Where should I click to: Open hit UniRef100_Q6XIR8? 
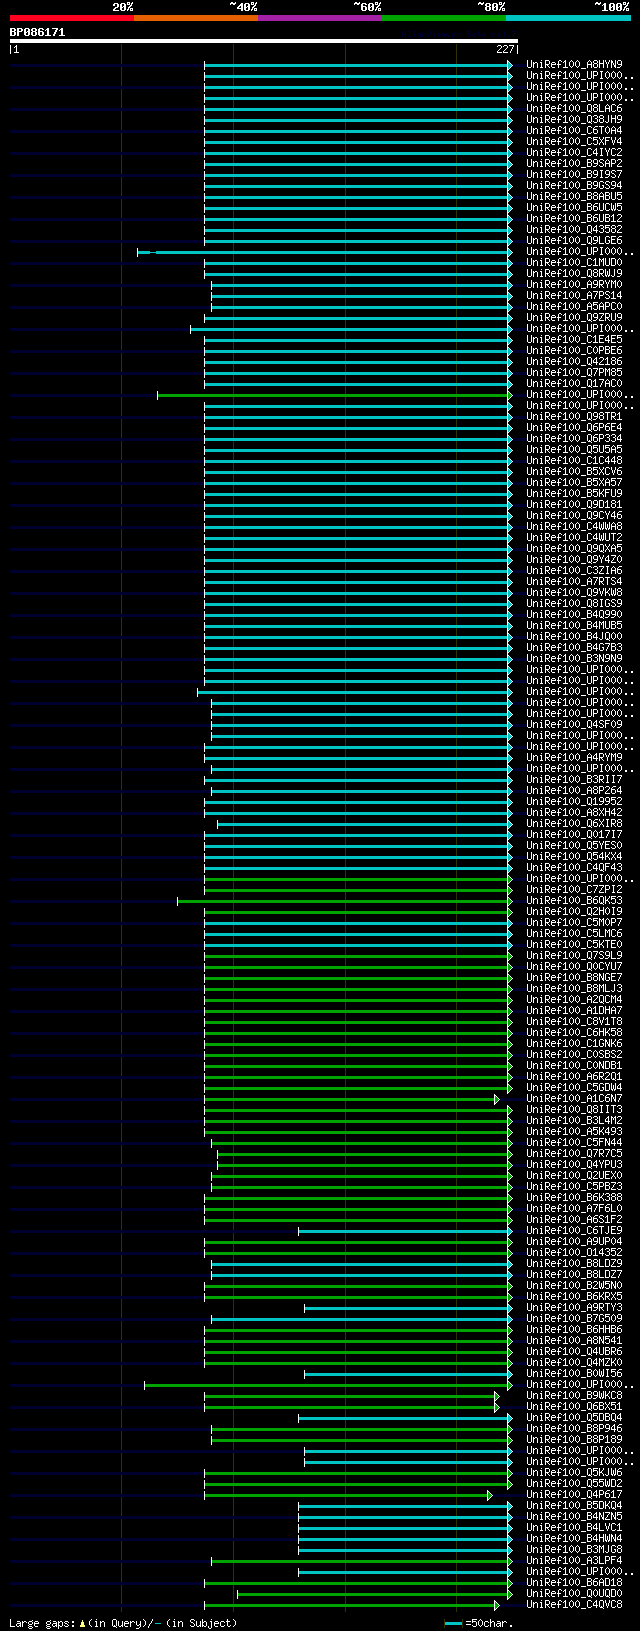point(574,823)
